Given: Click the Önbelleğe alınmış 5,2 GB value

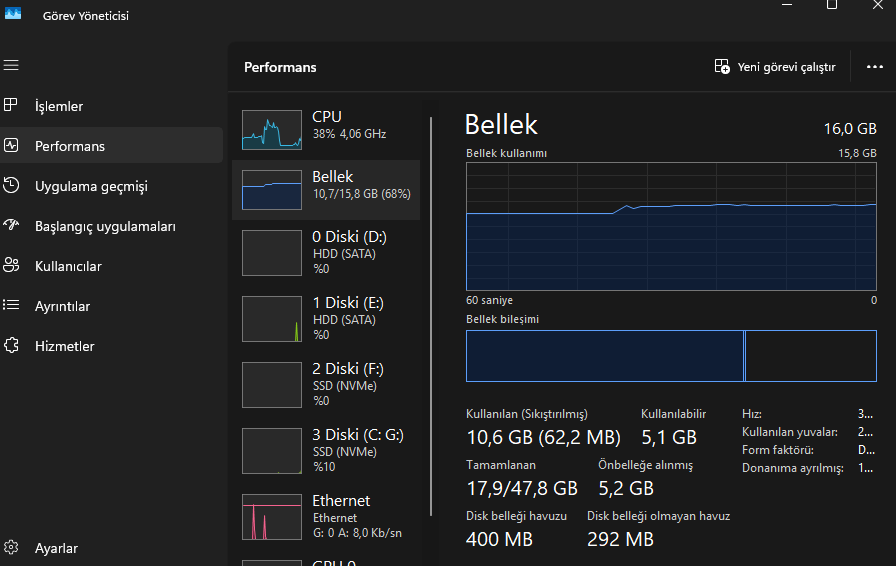Looking at the screenshot, I should click(x=626, y=488).
